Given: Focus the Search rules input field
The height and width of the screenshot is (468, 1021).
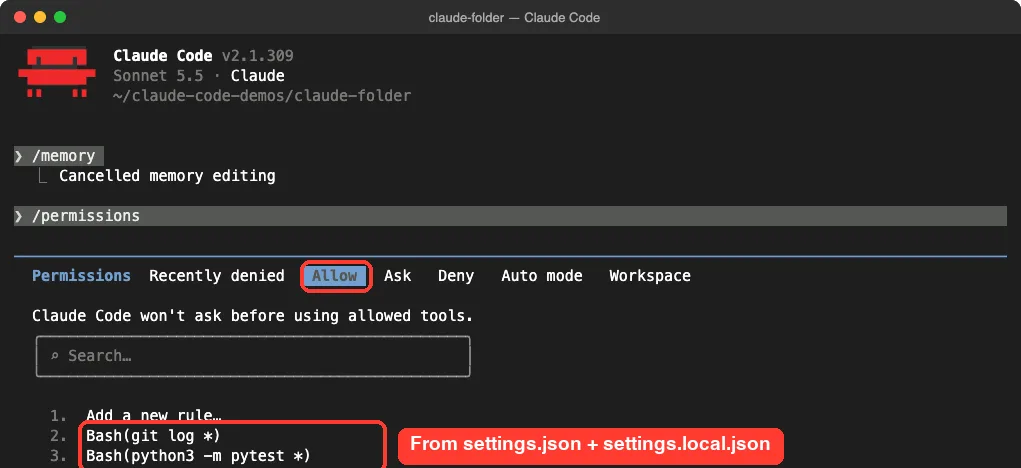Looking at the screenshot, I should tap(253, 356).
